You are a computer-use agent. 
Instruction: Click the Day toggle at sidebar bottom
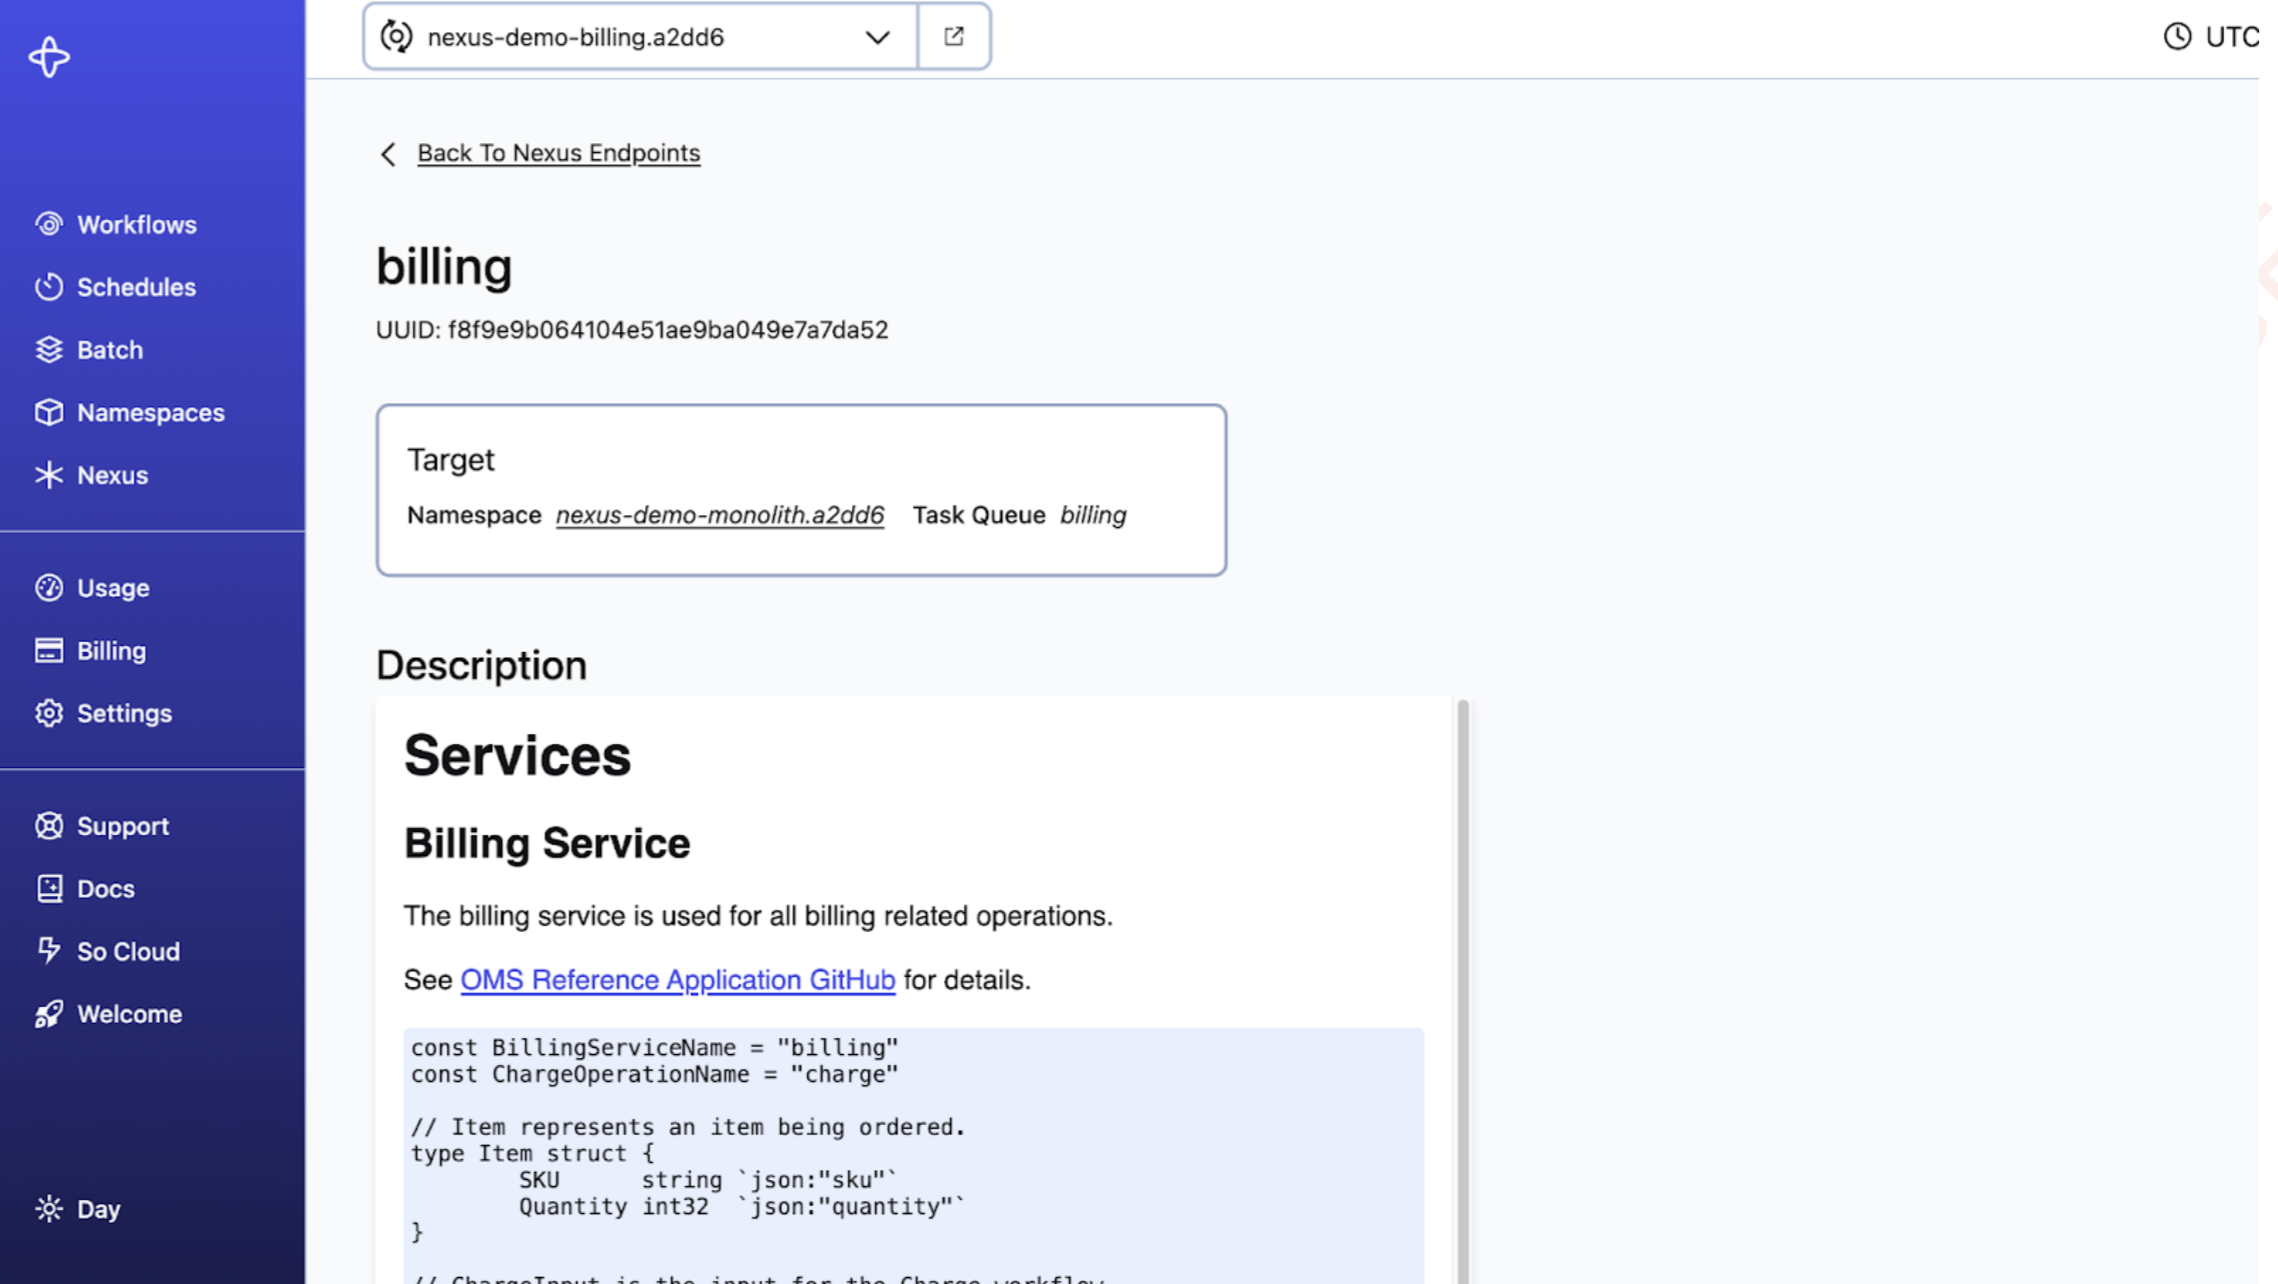tap(99, 1209)
